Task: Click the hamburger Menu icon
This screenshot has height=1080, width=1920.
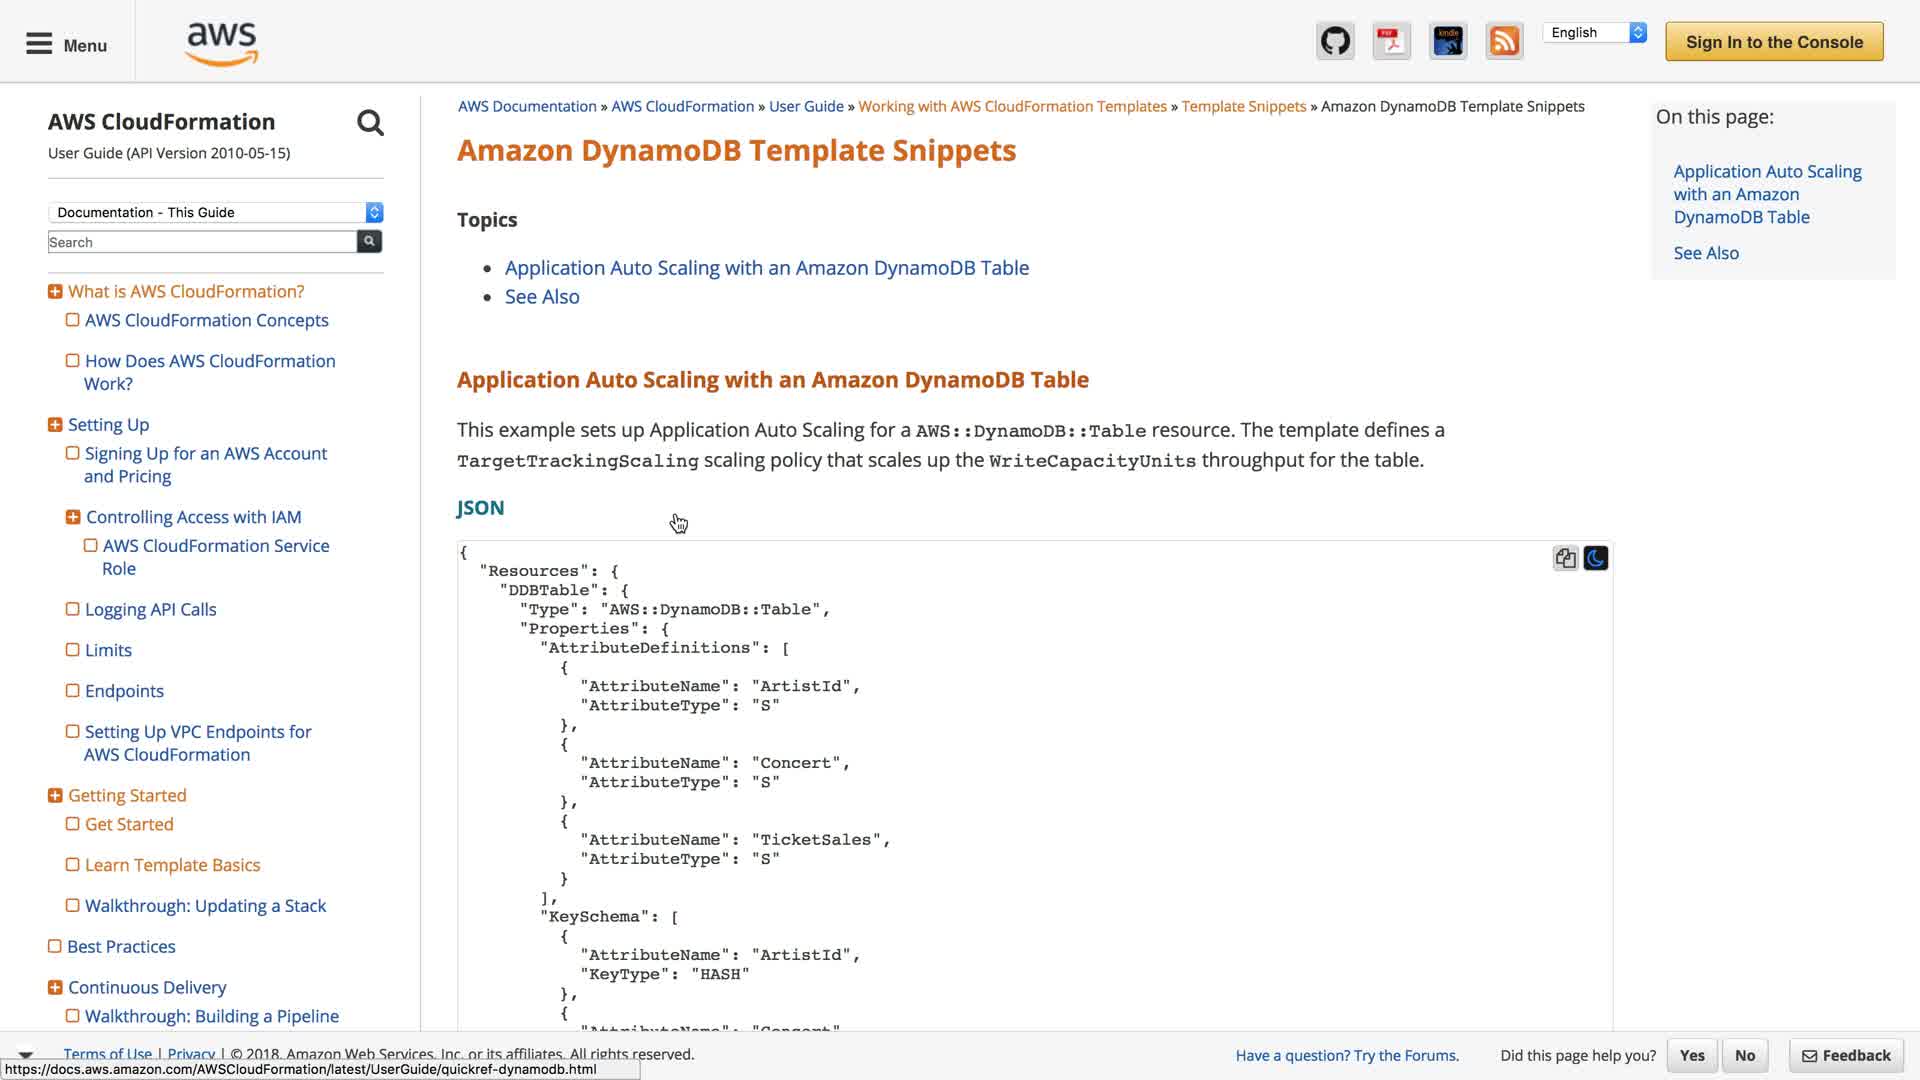Action: pyautogui.click(x=39, y=44)
